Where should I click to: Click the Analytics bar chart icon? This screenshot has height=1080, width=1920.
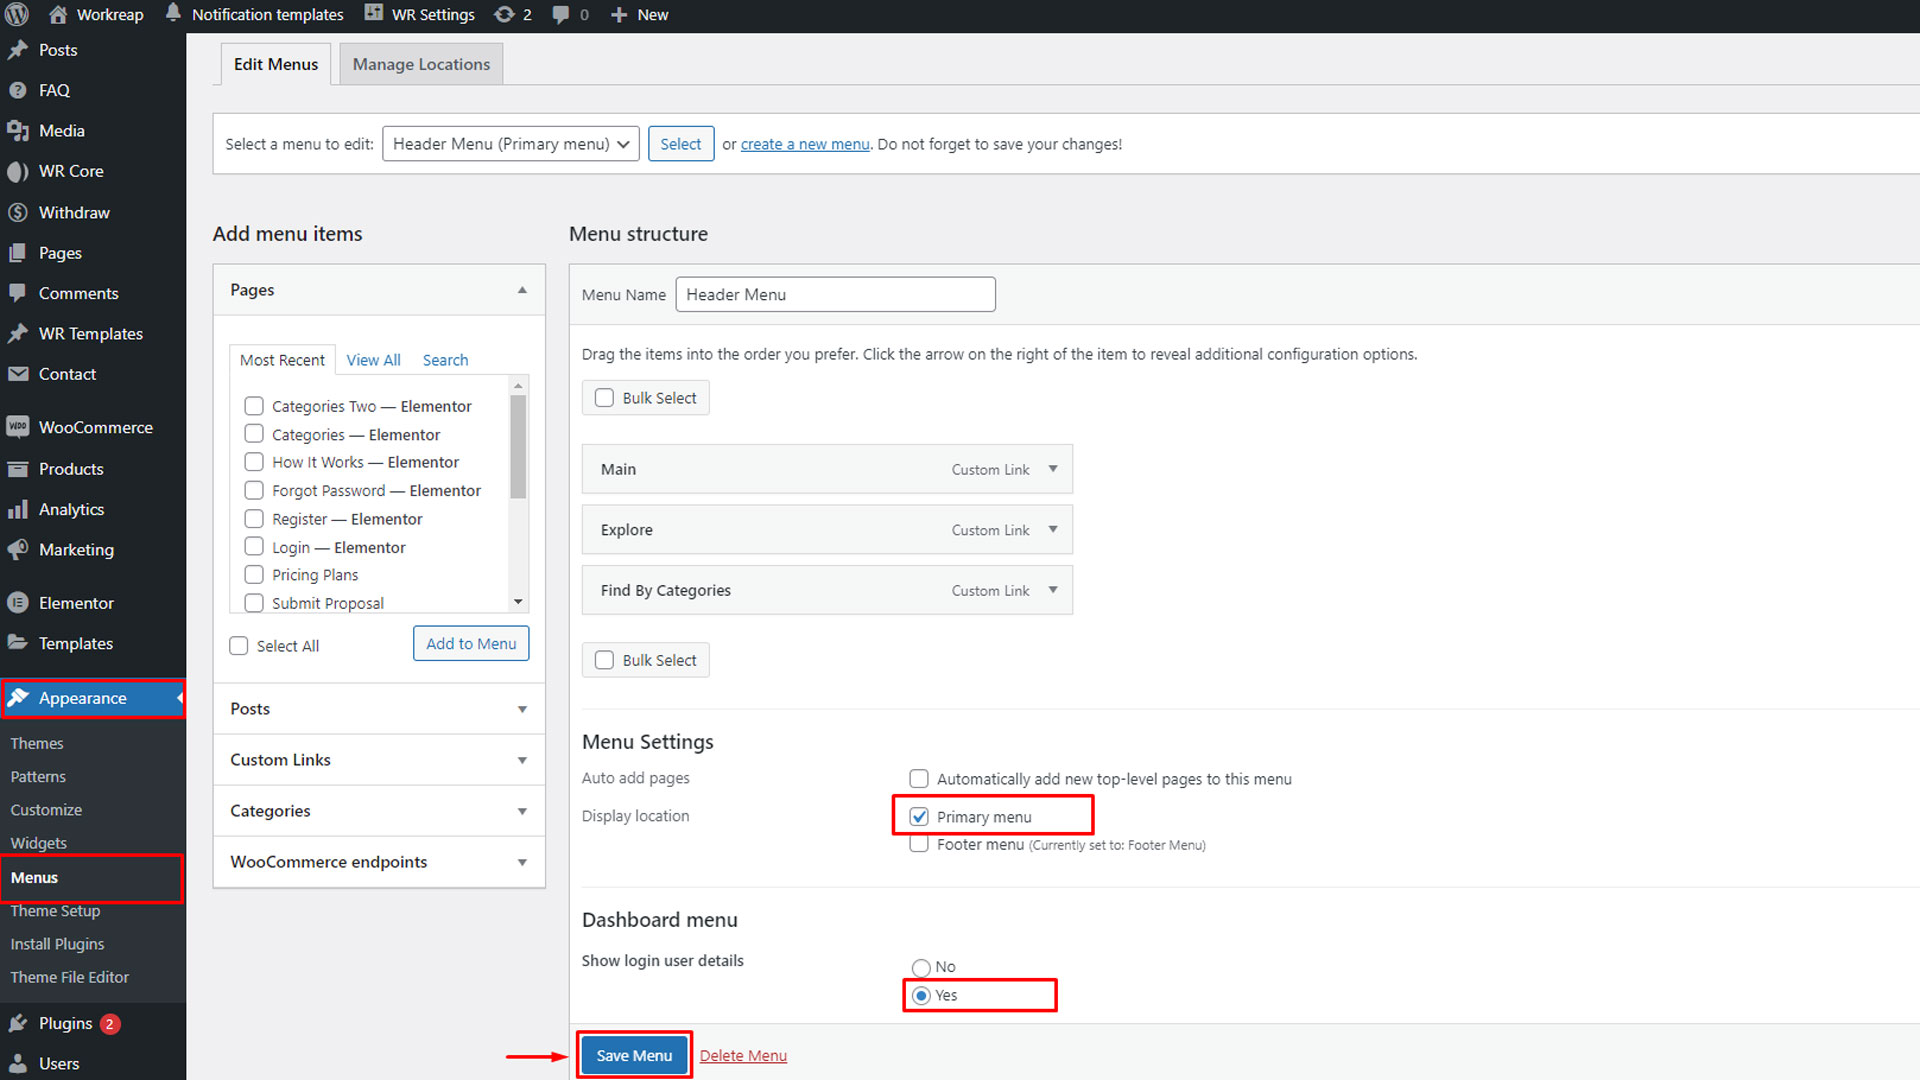pos(17,510)
